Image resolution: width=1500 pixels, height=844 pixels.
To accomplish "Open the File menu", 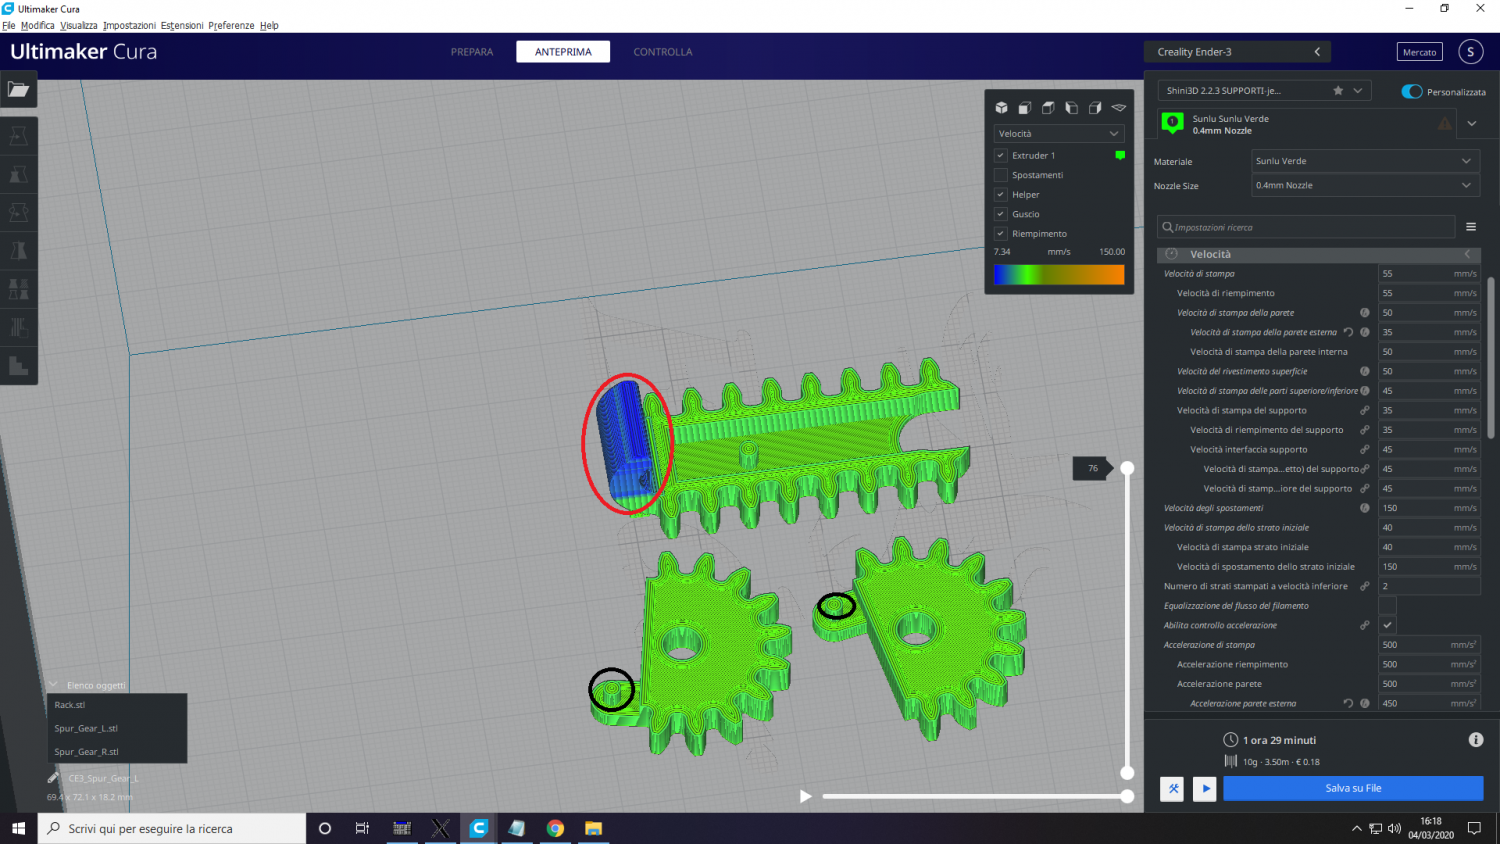I will coord(9,25).
